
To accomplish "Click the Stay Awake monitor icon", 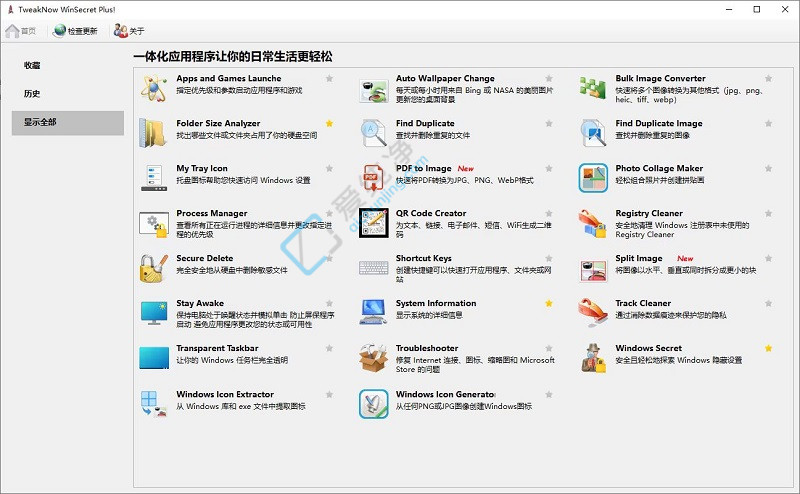I will [154, 313].
